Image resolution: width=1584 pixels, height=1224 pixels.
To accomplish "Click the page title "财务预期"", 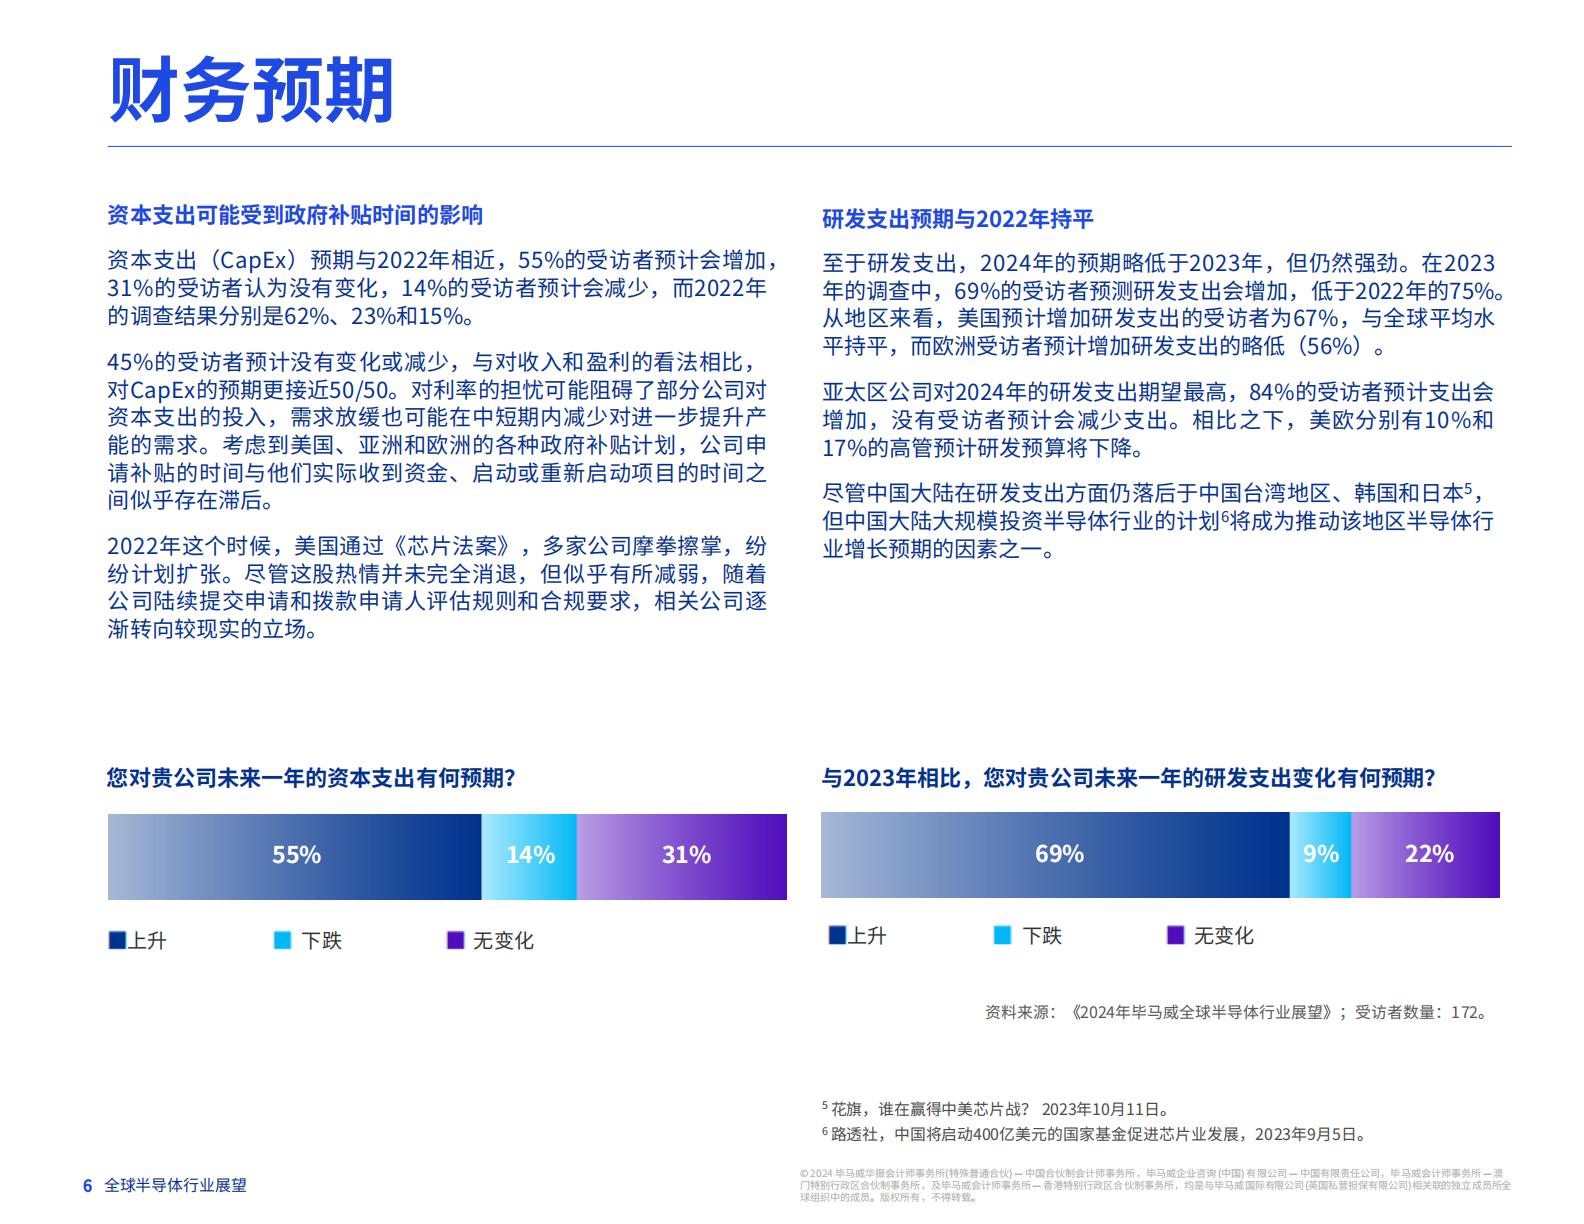I will pyautogui.click(x=251, y=90).
